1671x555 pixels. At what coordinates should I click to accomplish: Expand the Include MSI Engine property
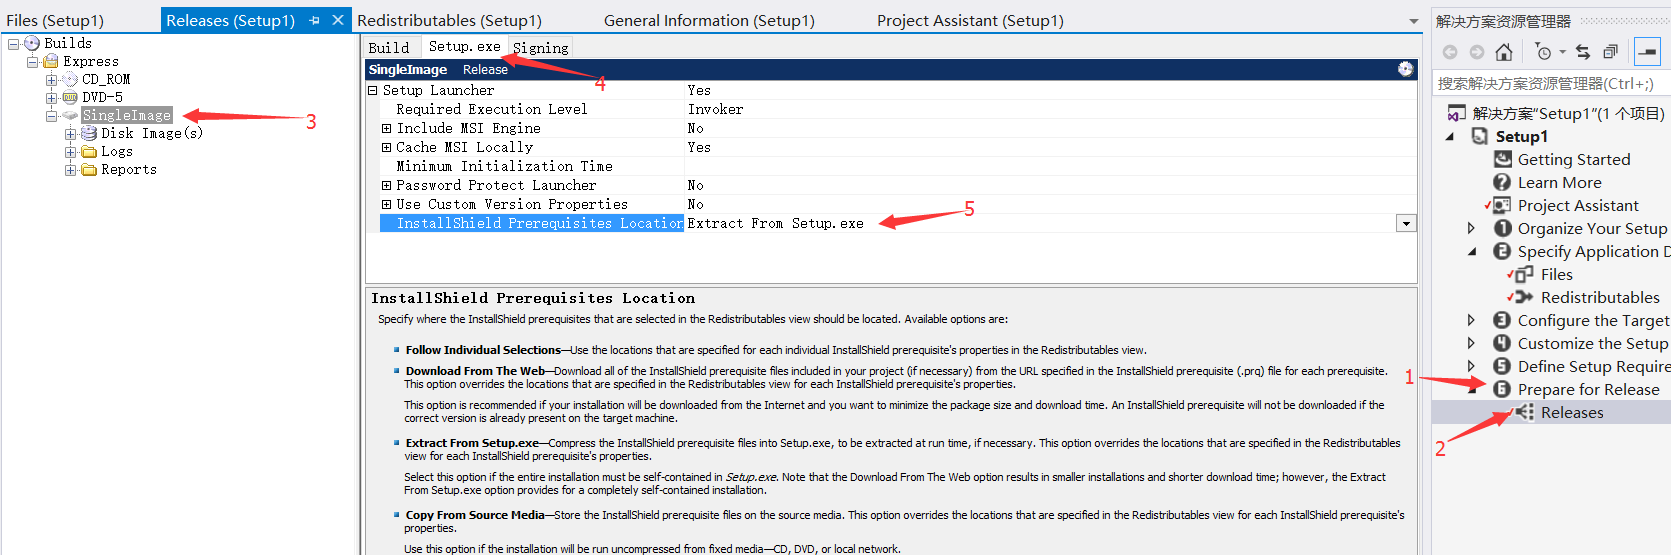click(x=386, y=128)
